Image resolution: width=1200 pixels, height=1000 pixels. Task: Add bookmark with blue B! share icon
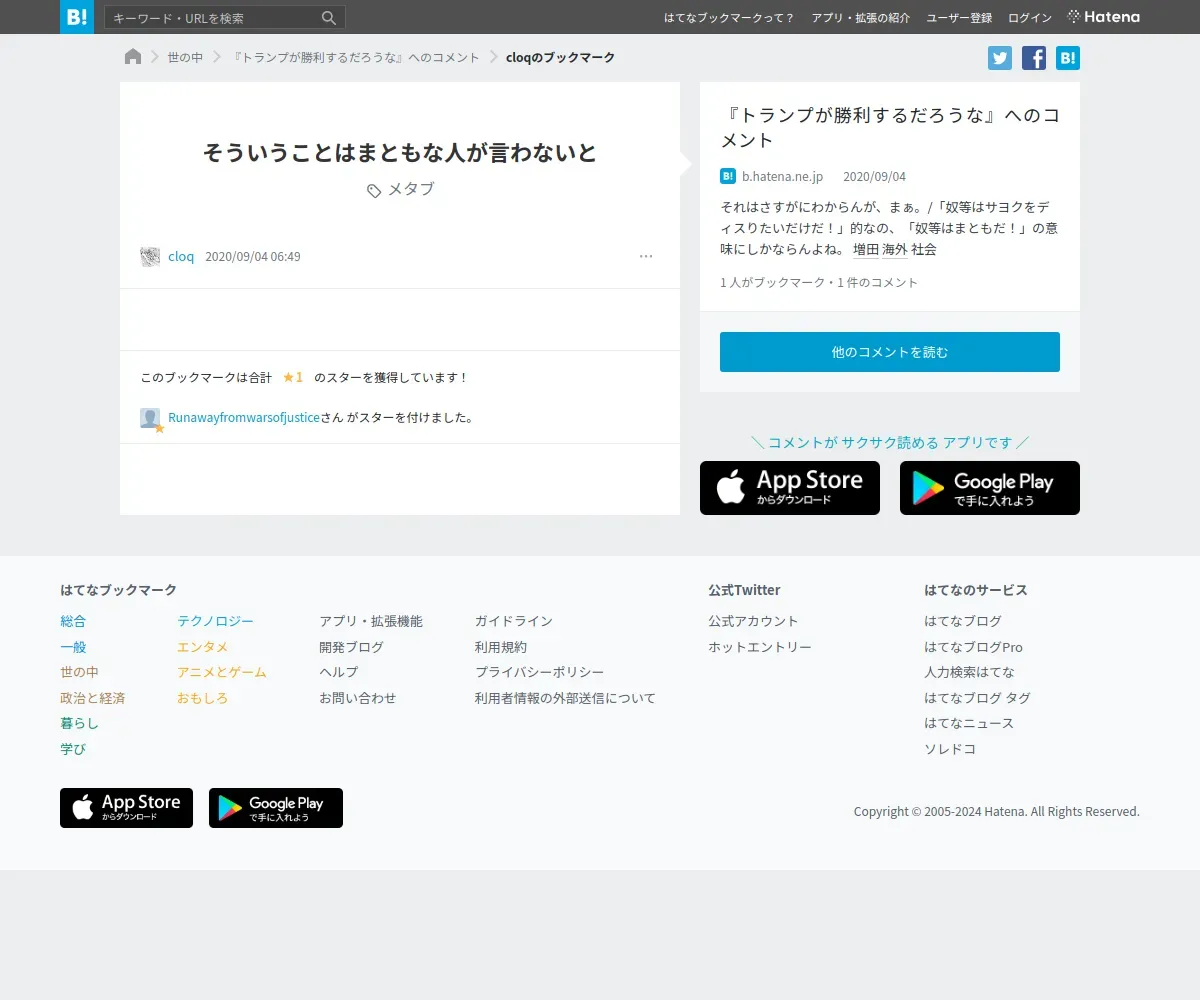point(1068,58)
